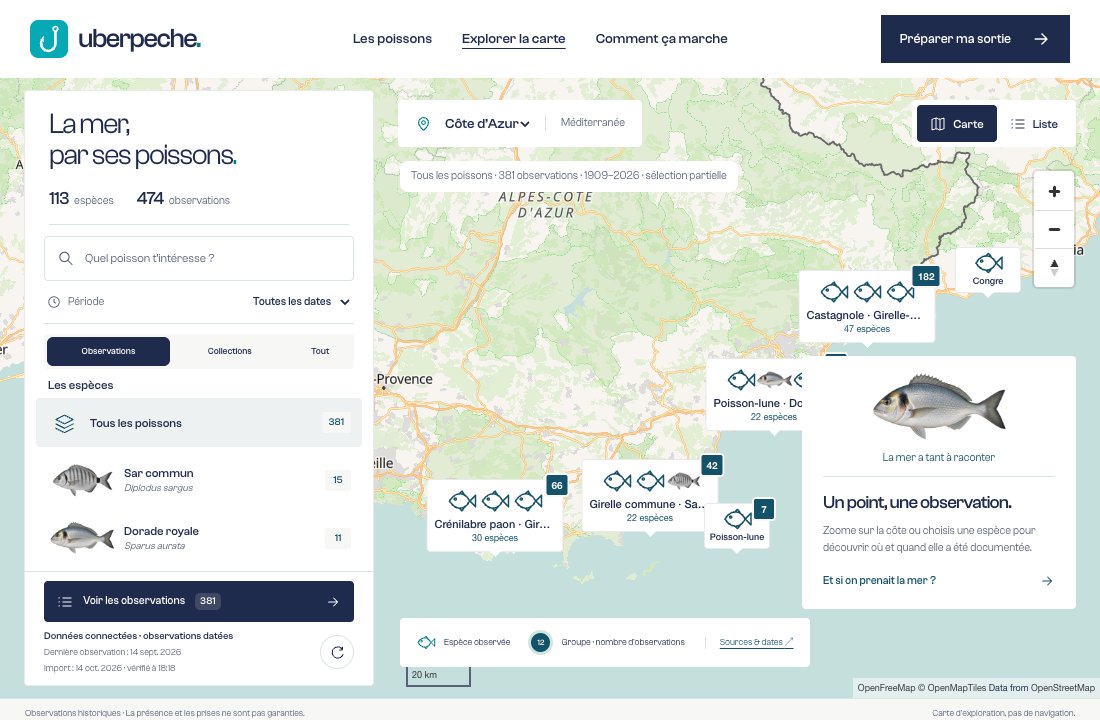Select the Dorade royale species row
Viewport: 1100px width, 720px height.
tap(199, 538)
